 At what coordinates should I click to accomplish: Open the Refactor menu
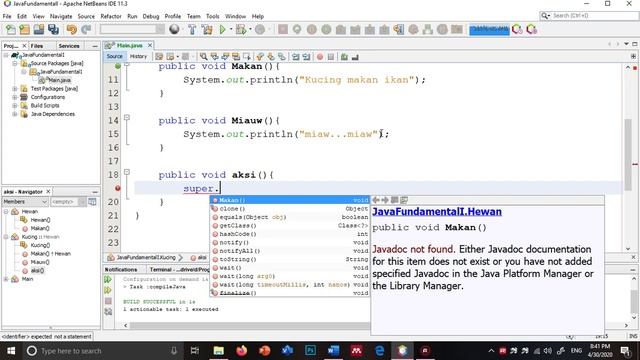tap(111, 16)
